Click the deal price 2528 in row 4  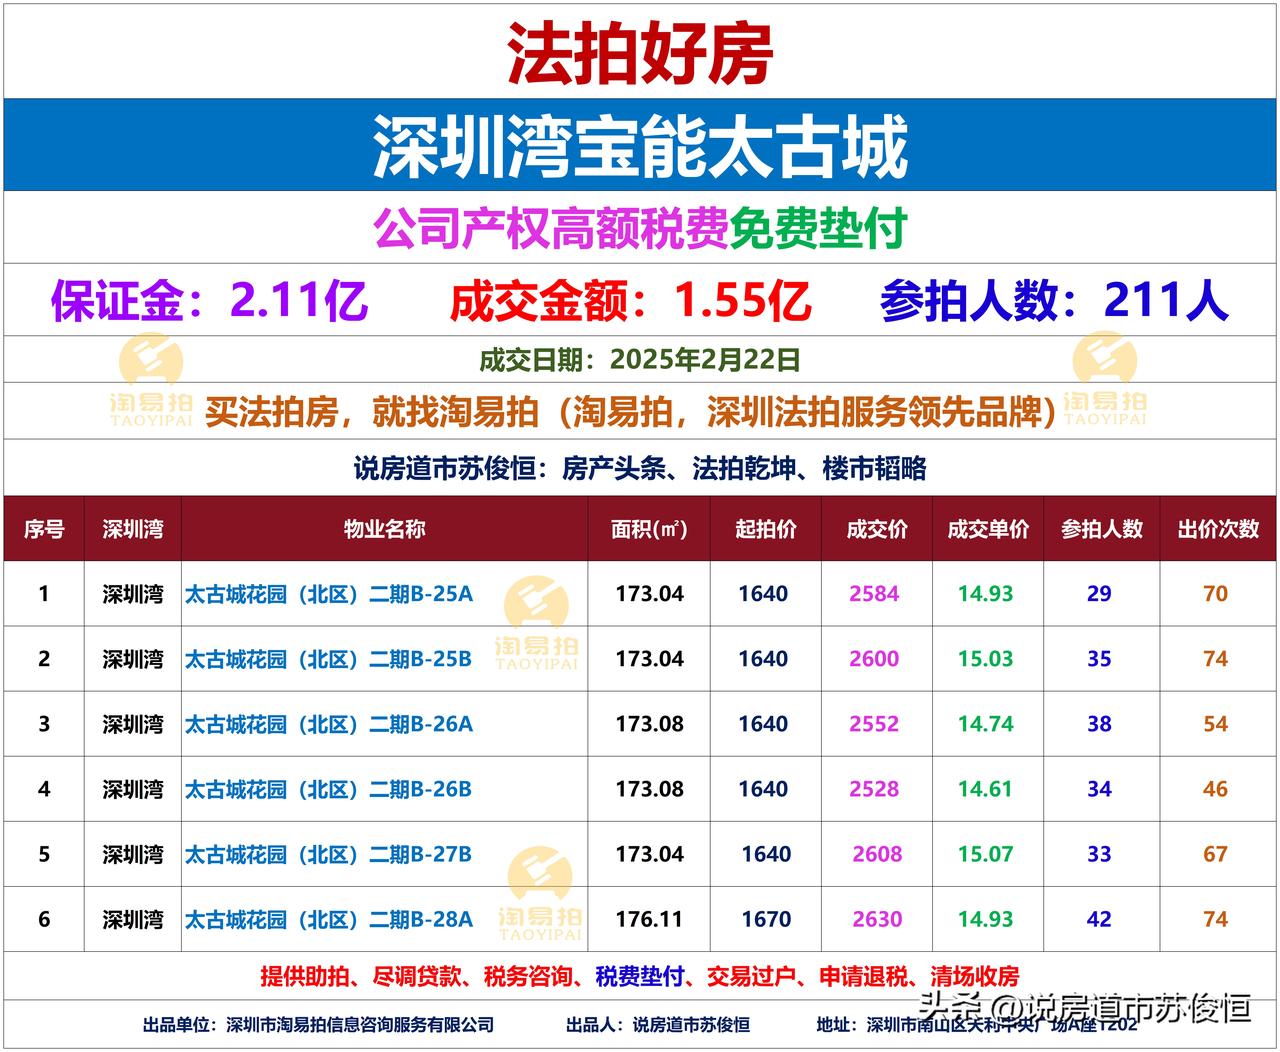click(874, 789)
